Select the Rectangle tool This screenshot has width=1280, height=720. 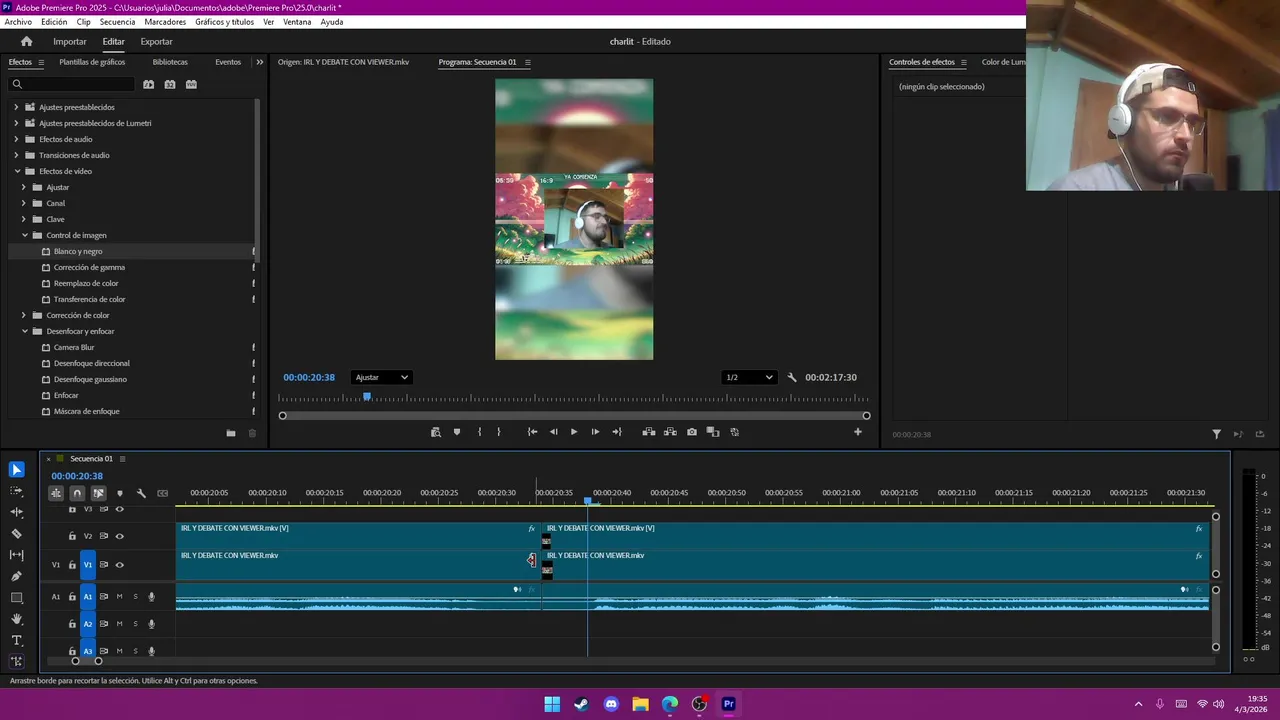click(x=16, y=597)
